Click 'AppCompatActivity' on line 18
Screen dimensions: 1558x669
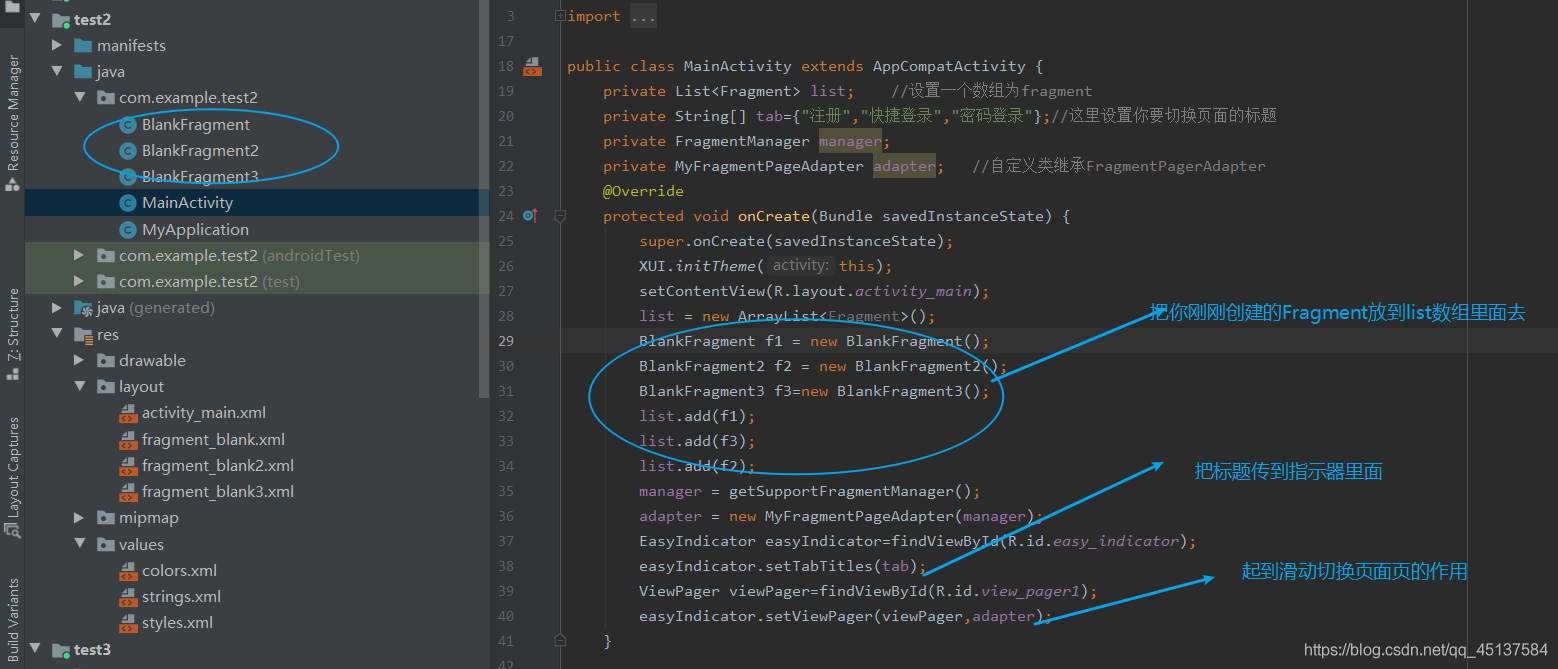click(949, 66)
